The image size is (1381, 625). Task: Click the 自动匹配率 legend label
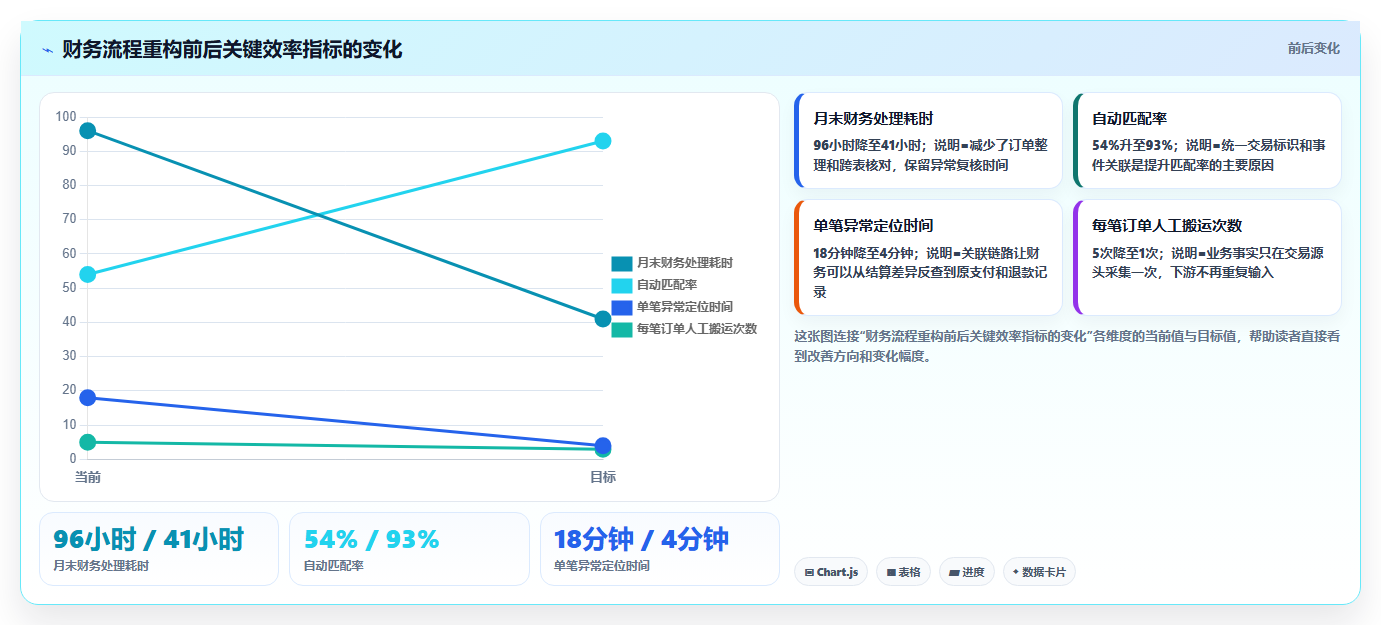[667, 285]
